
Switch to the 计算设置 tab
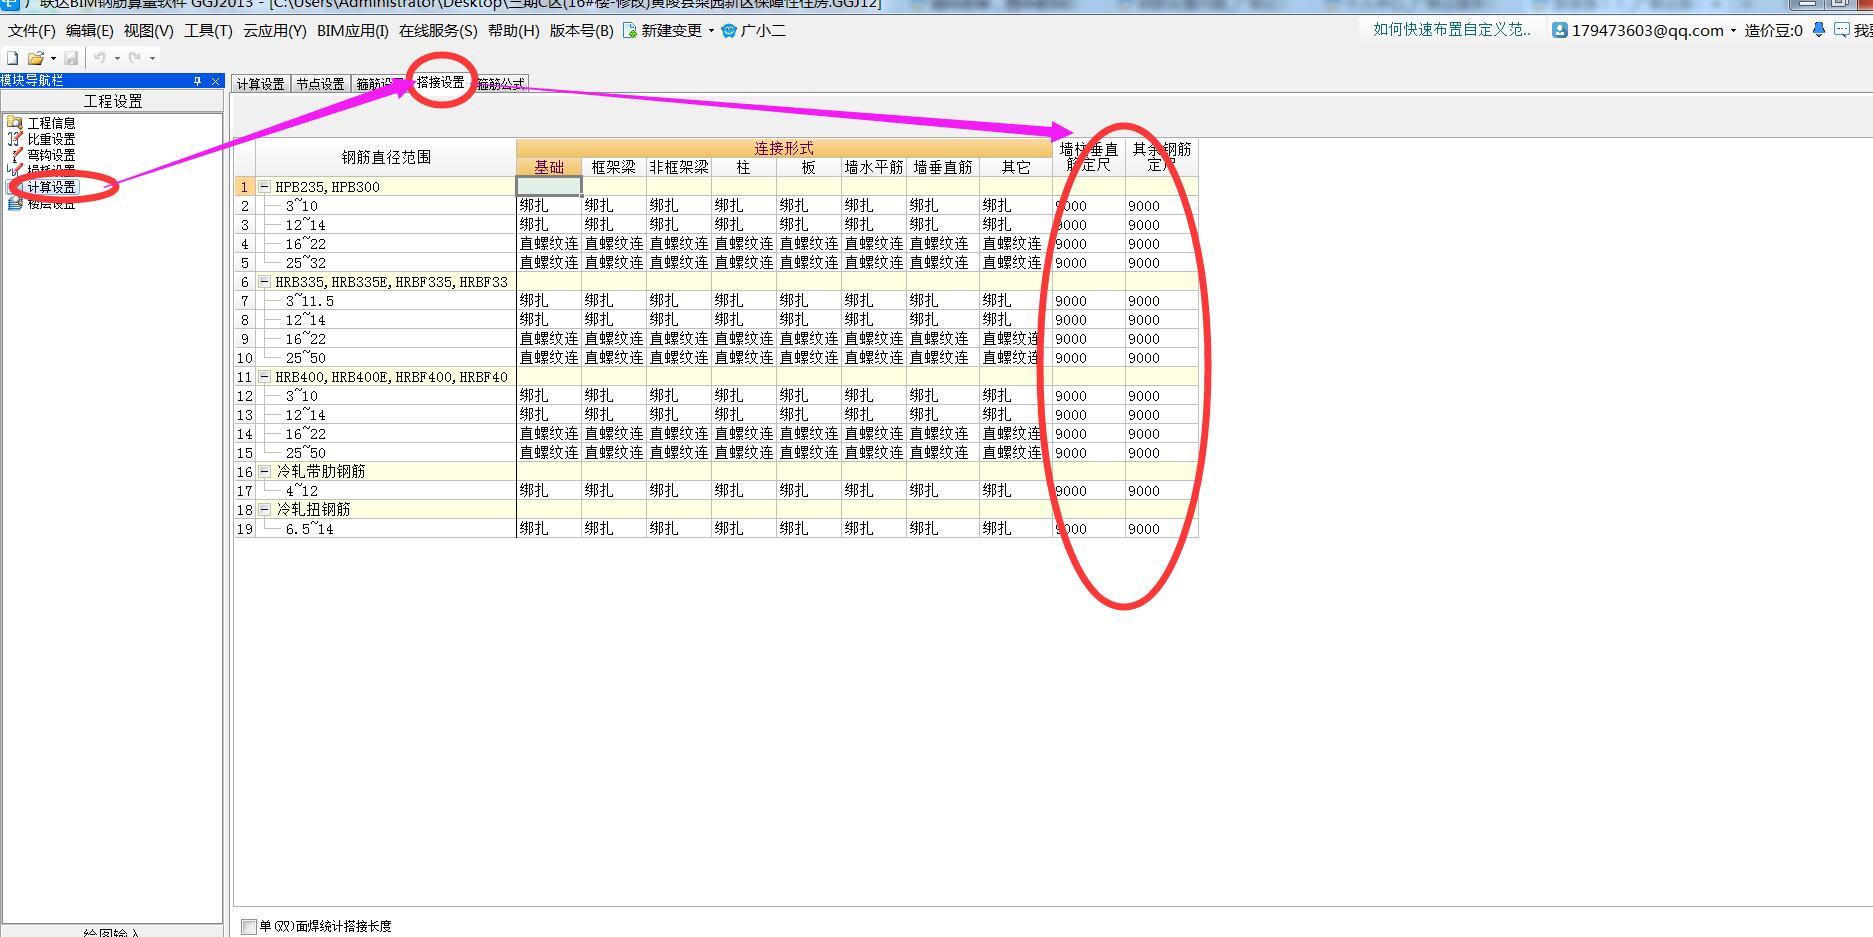[x=261, y=84]
